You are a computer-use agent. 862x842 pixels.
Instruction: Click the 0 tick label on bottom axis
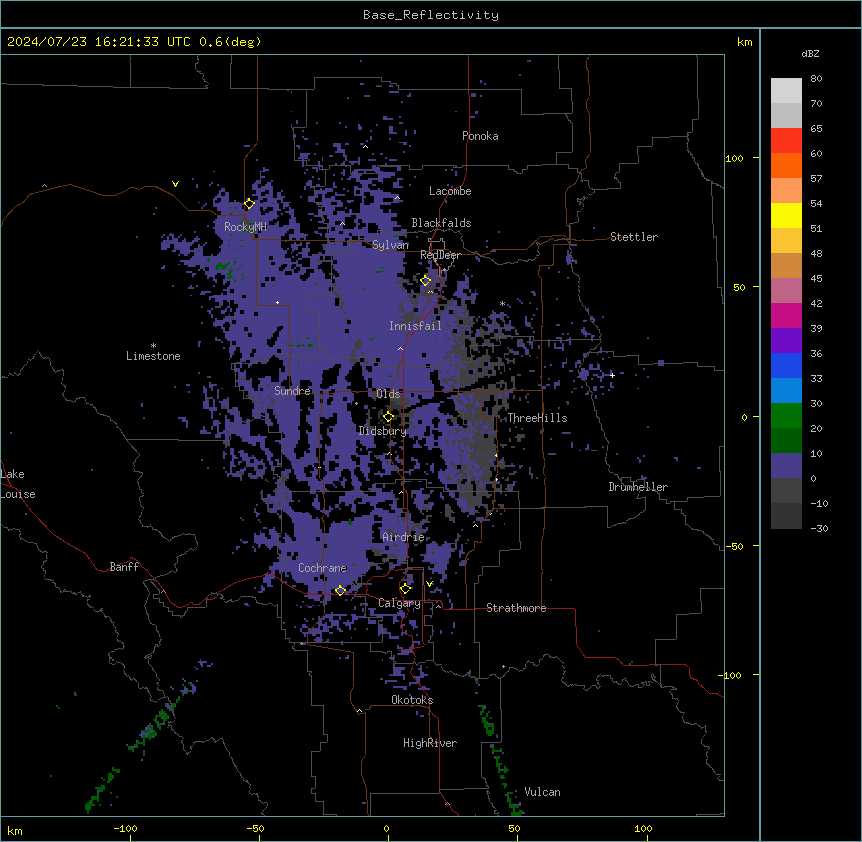[386, 829]
